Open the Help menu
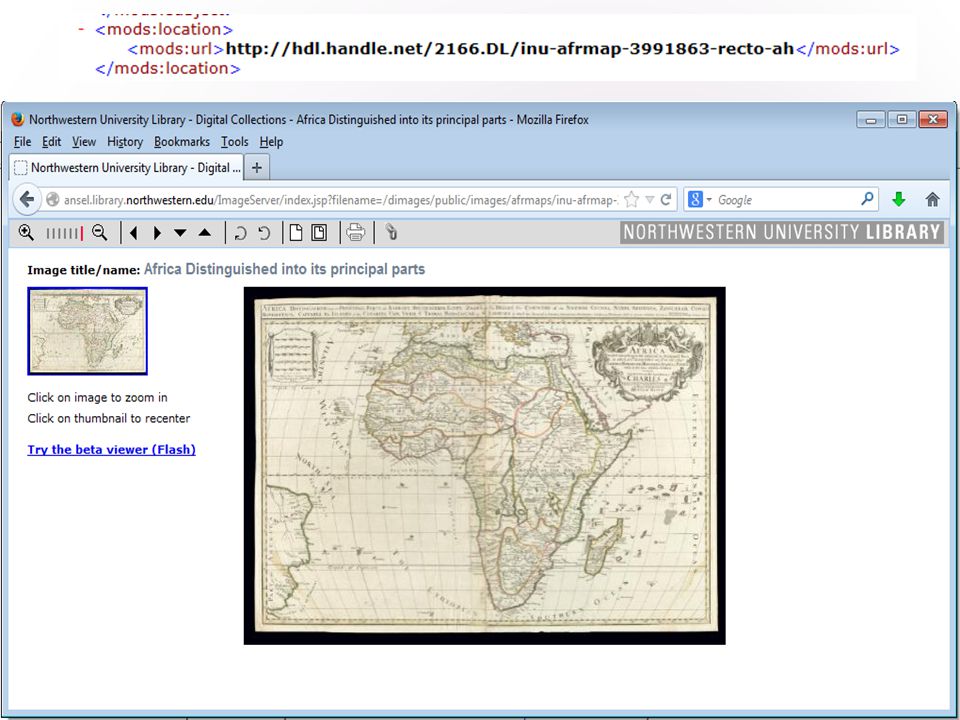The height and width of the screenshot is (720, 960). coord(271,142)
